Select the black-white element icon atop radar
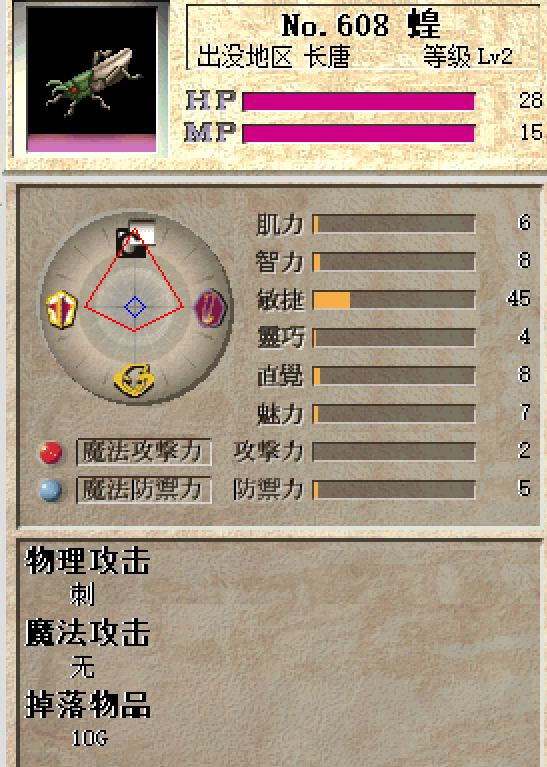 coord(136,238)
